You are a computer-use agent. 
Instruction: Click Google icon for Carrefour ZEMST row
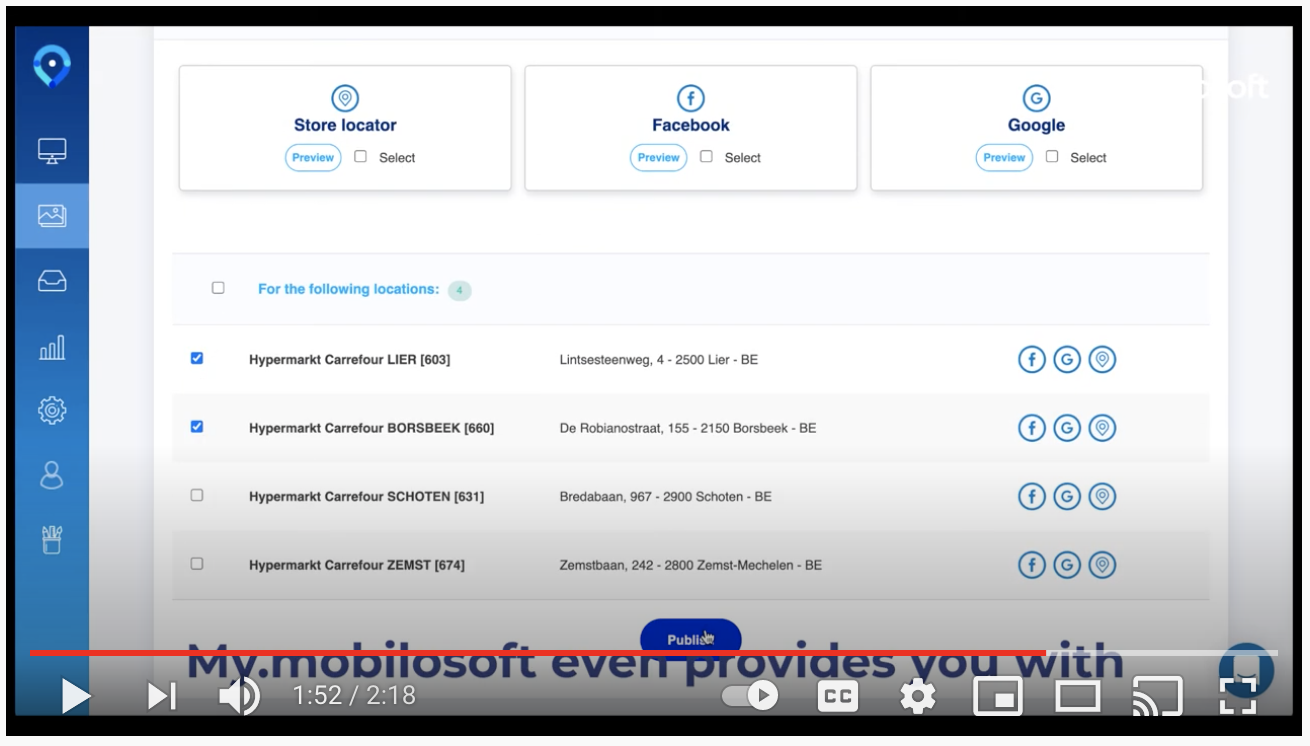(1067, 565)
